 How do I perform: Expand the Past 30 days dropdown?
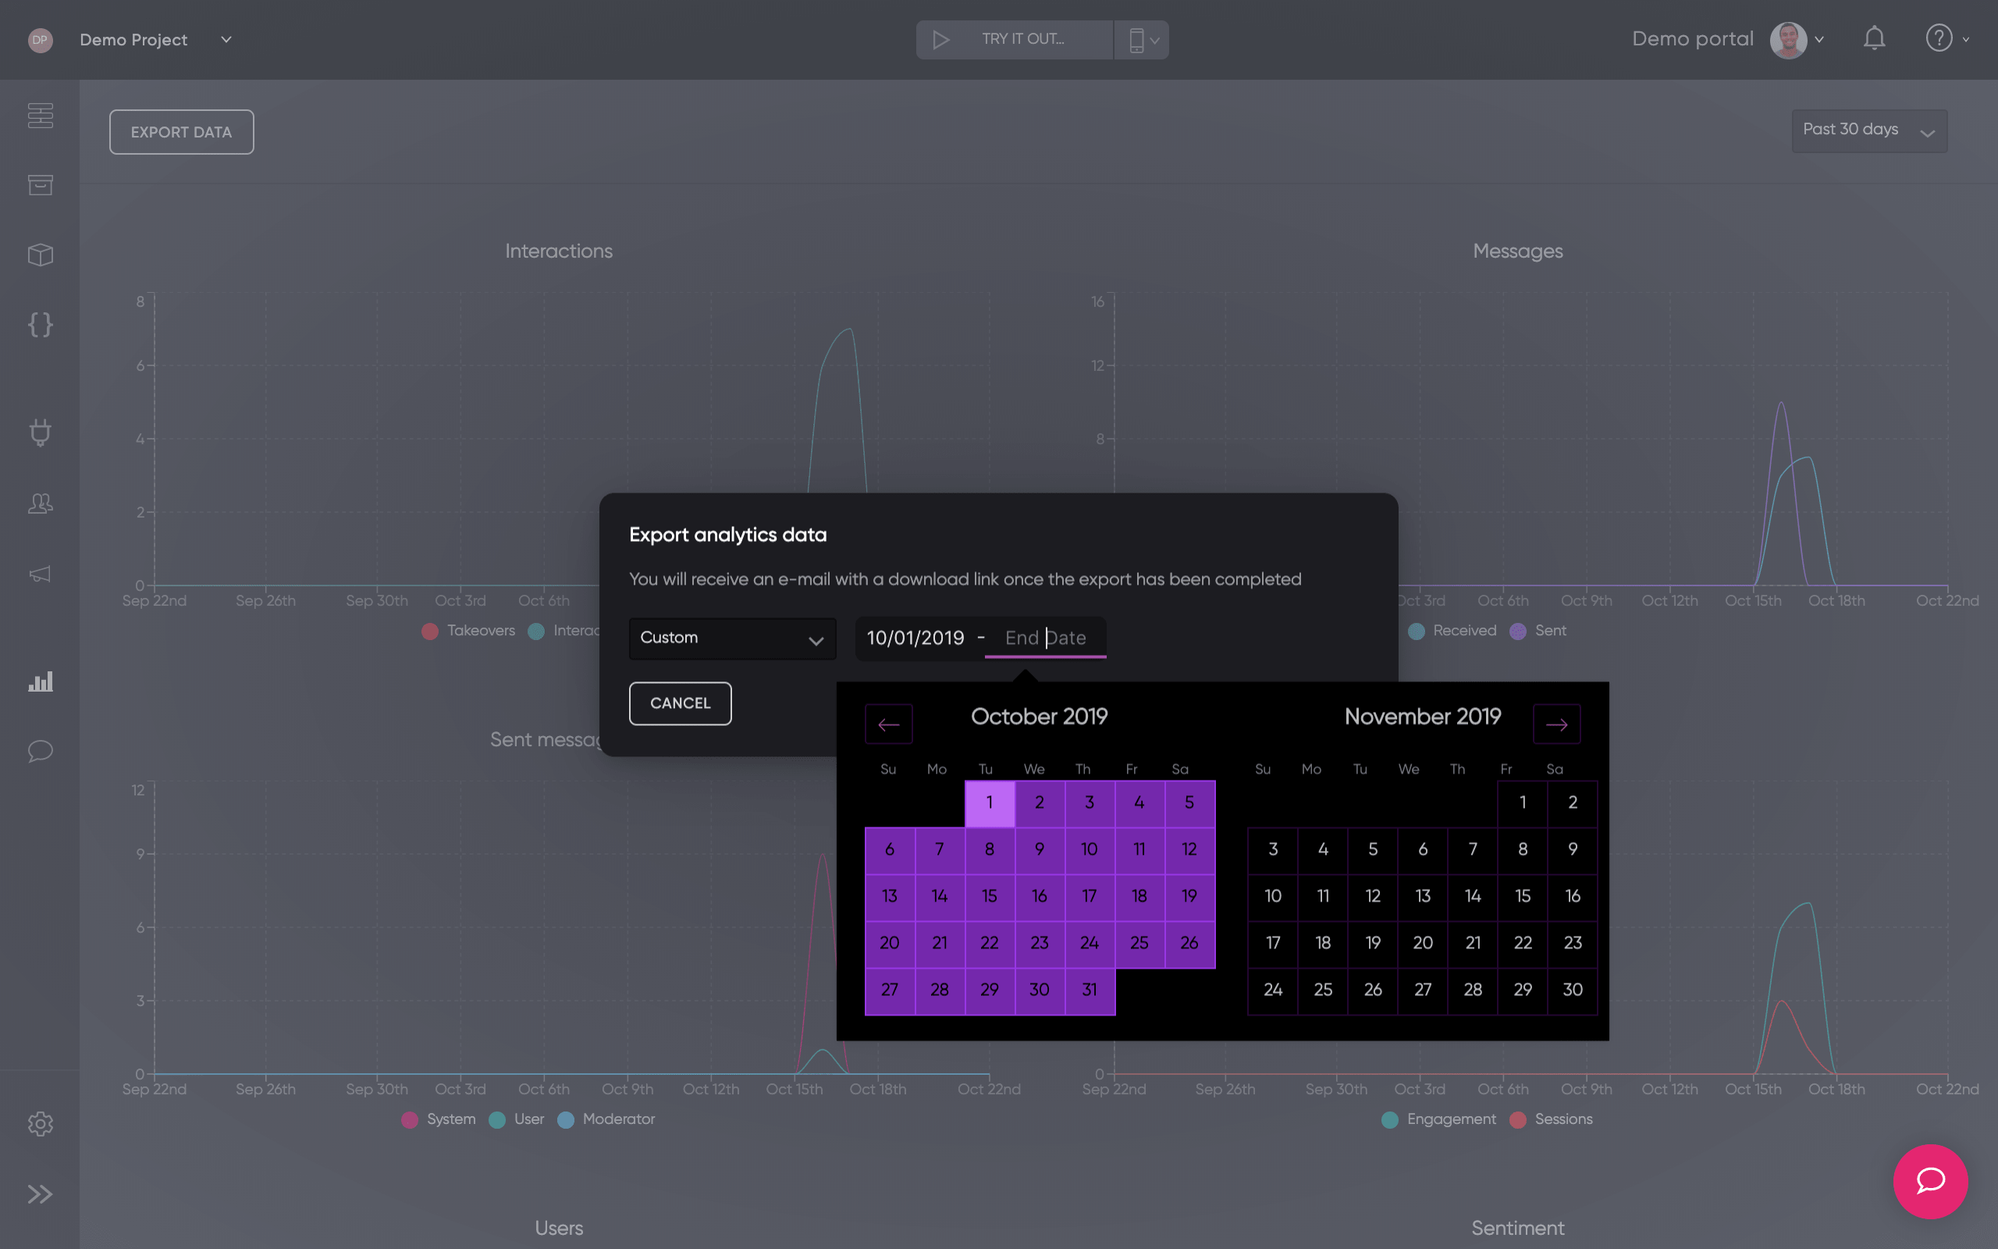pyautogui.click(x=1868, y=131)
